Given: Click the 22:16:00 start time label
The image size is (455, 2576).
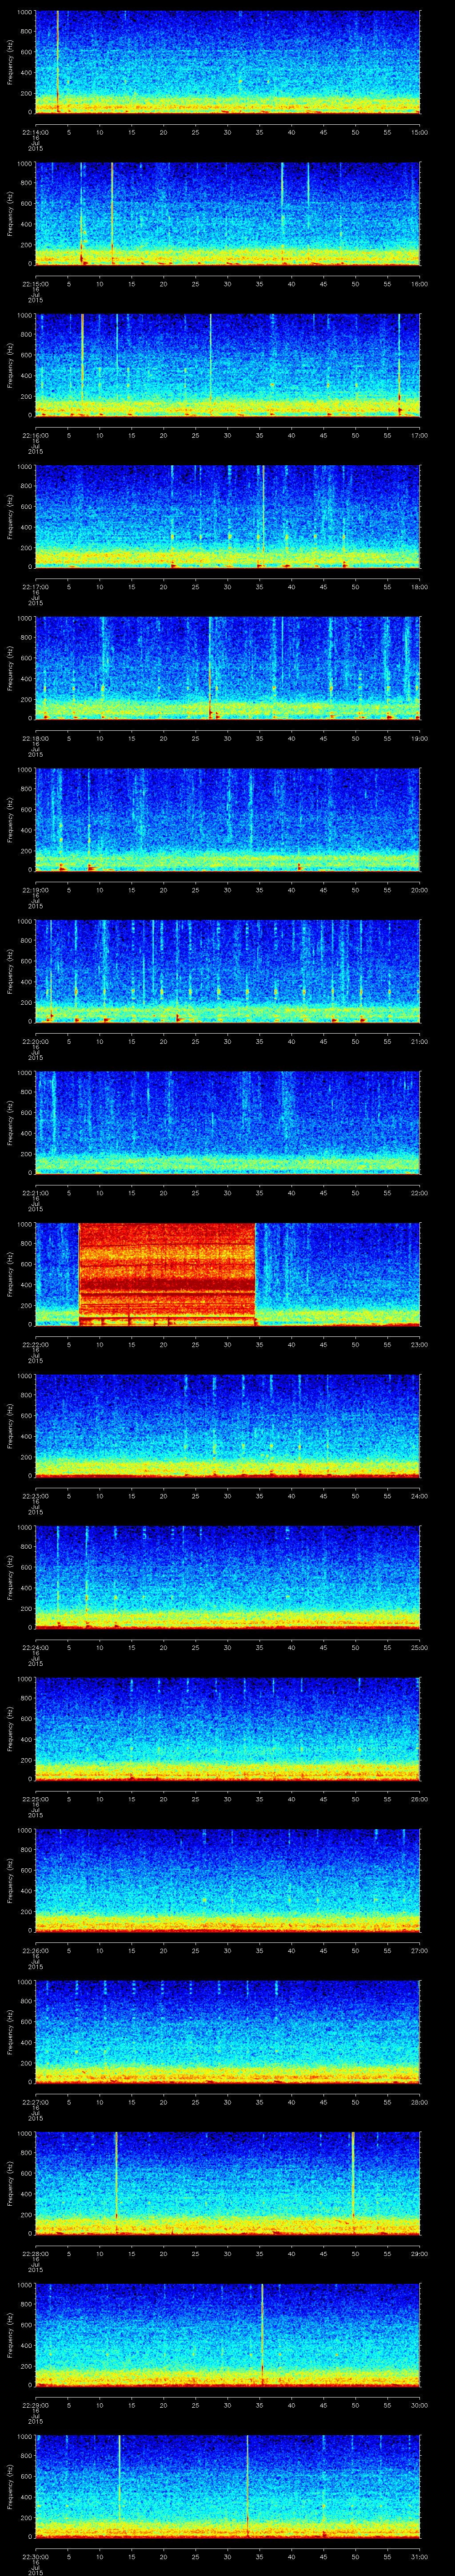Looking at the screenshot, I should (x=35, y=435).
